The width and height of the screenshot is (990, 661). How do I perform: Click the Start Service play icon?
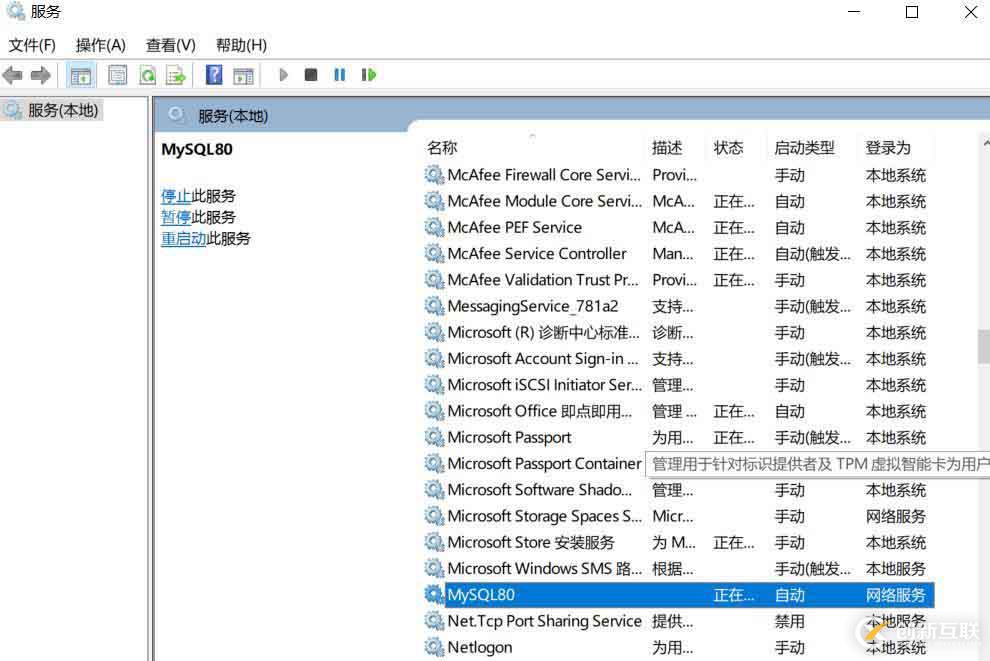tap(283, 75)
